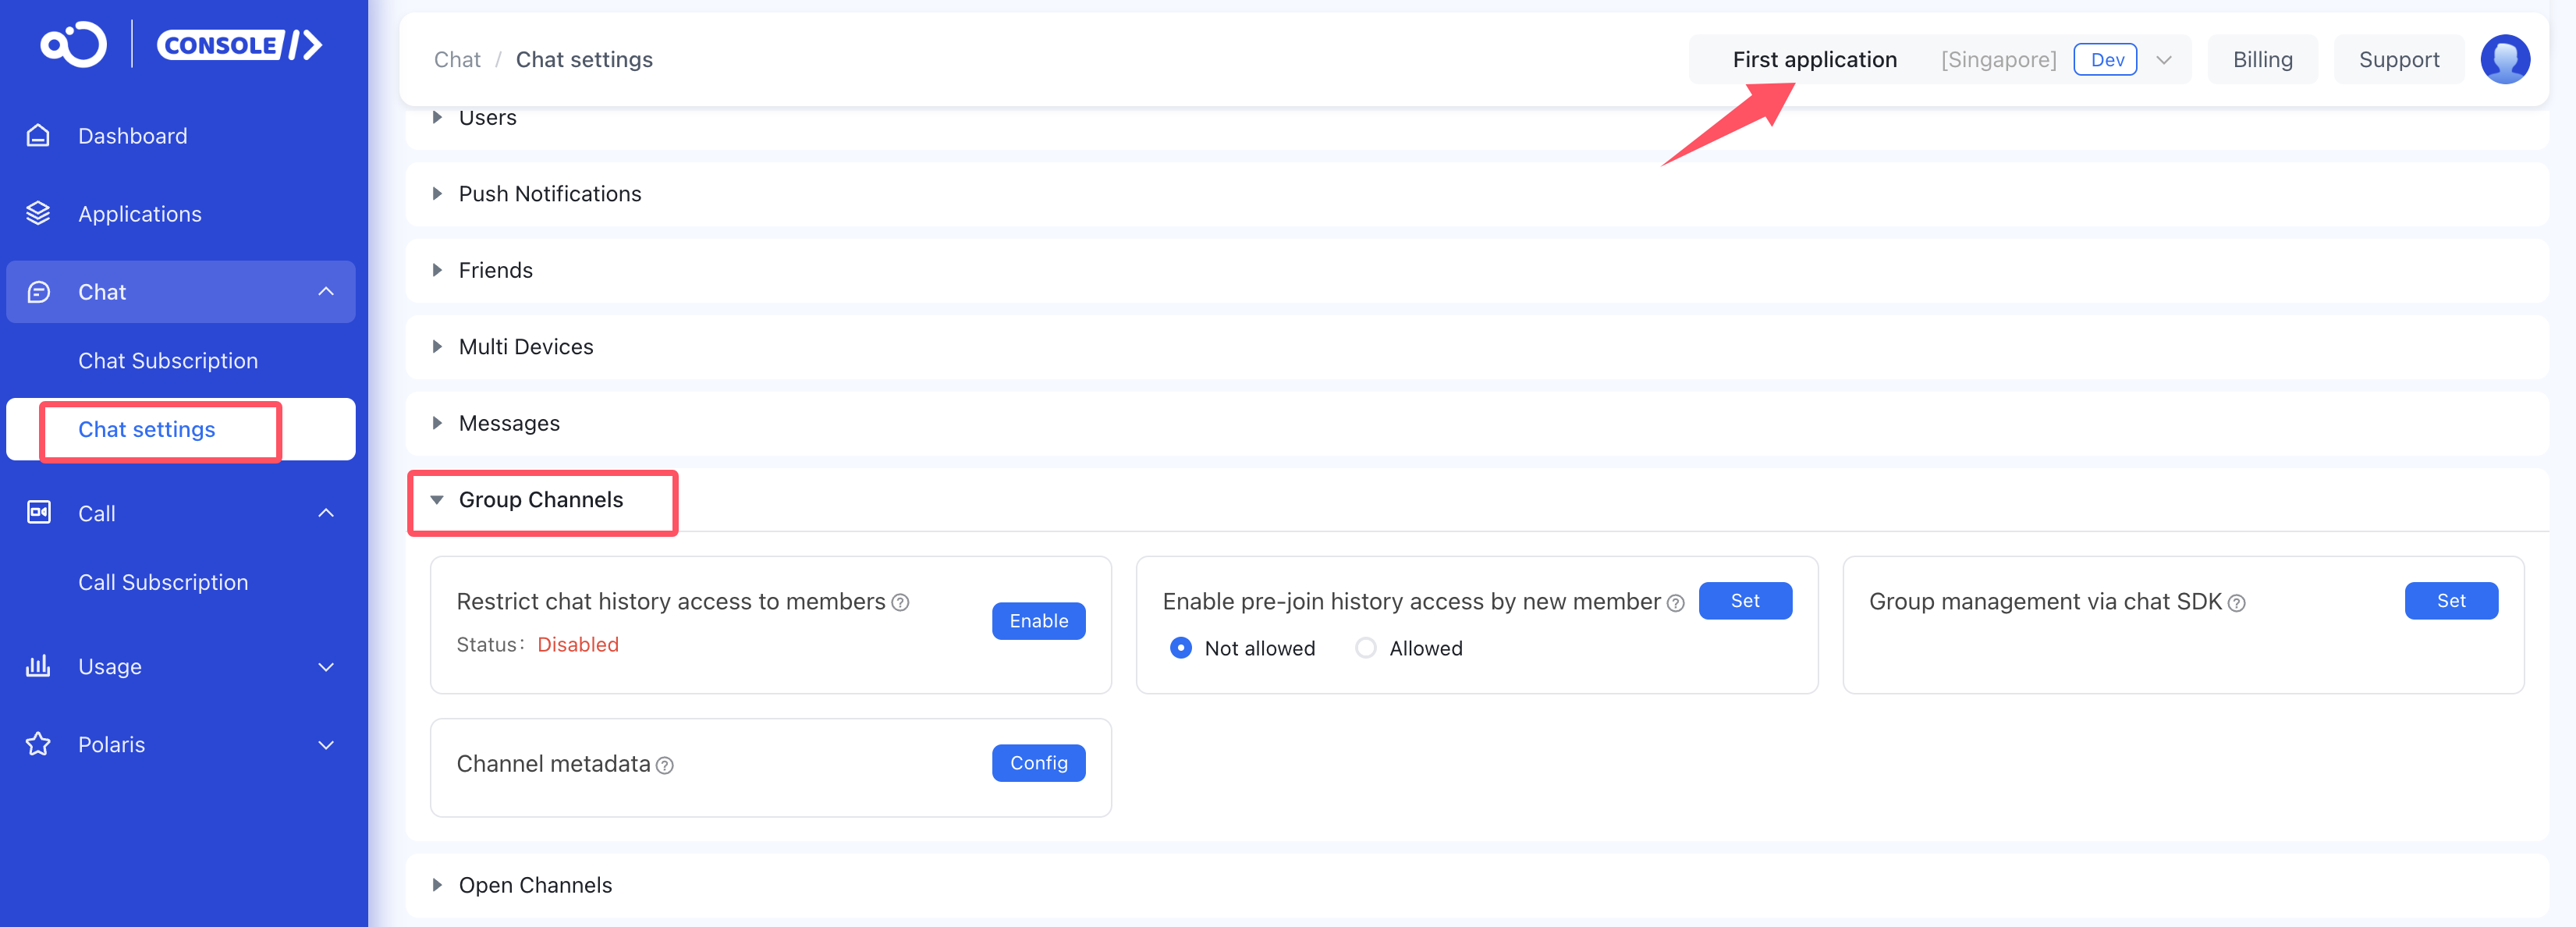
Task: Expand the Push Notifications section
Action: (x=549, y=194)
